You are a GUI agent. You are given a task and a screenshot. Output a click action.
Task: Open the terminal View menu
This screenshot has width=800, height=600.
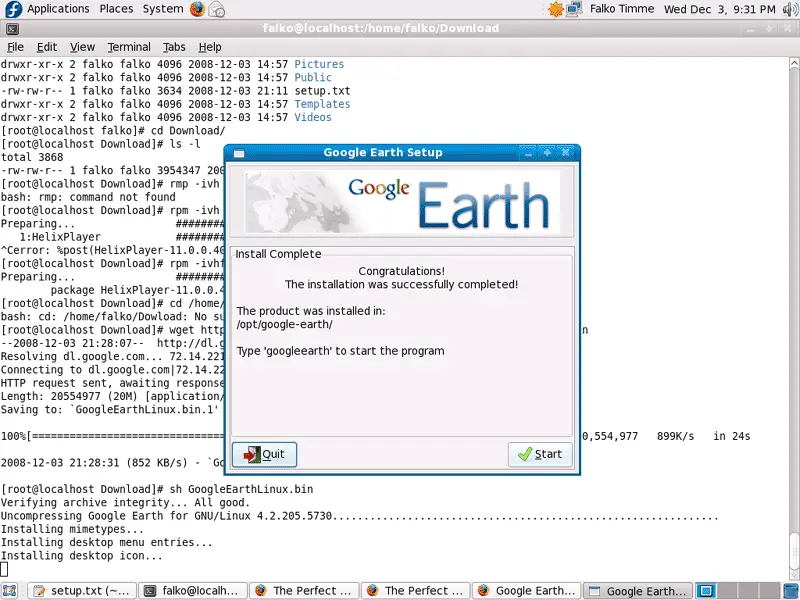[82, 47]
